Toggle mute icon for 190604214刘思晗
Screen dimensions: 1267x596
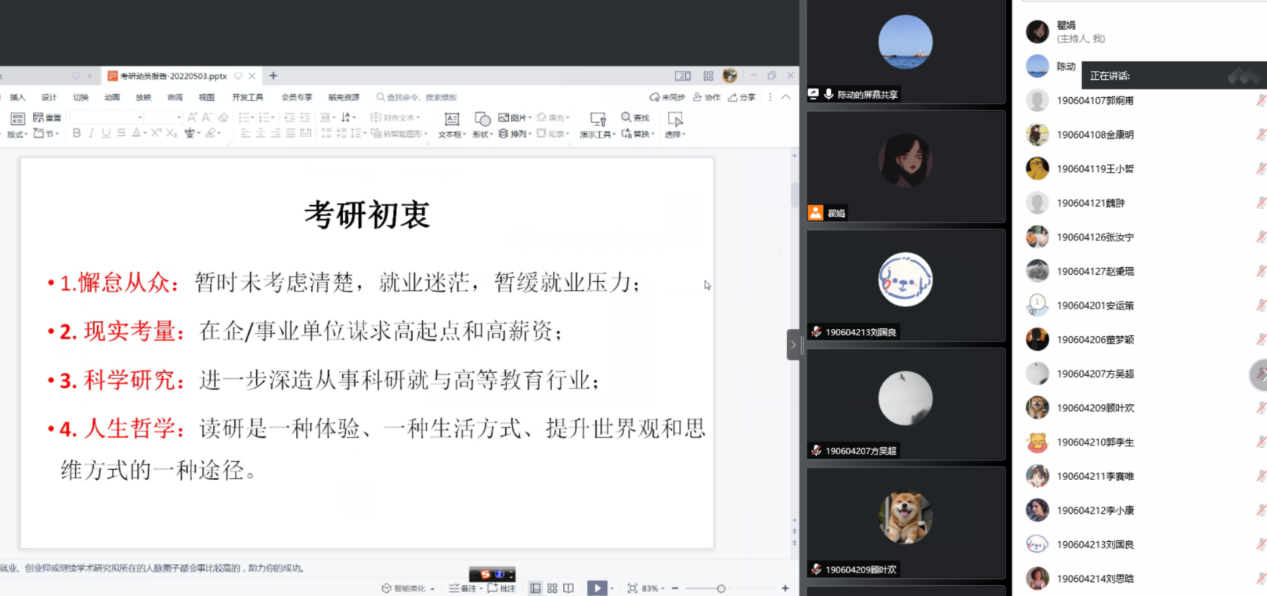coord(1261,578)
